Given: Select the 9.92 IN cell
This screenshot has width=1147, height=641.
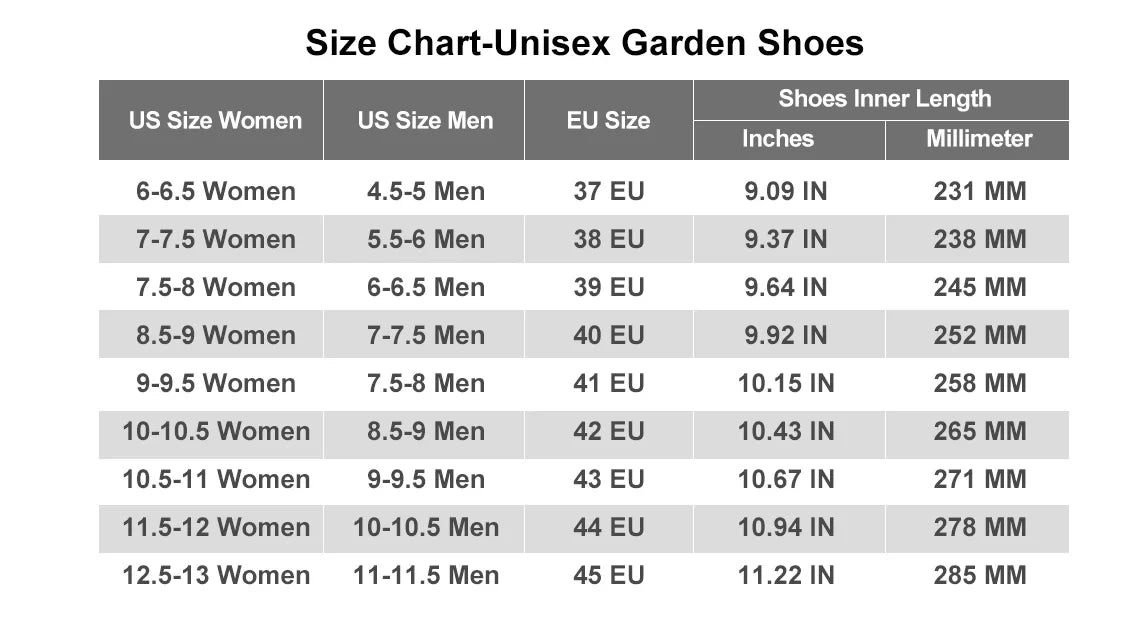Looking at the screenshot, I should 786,335.
